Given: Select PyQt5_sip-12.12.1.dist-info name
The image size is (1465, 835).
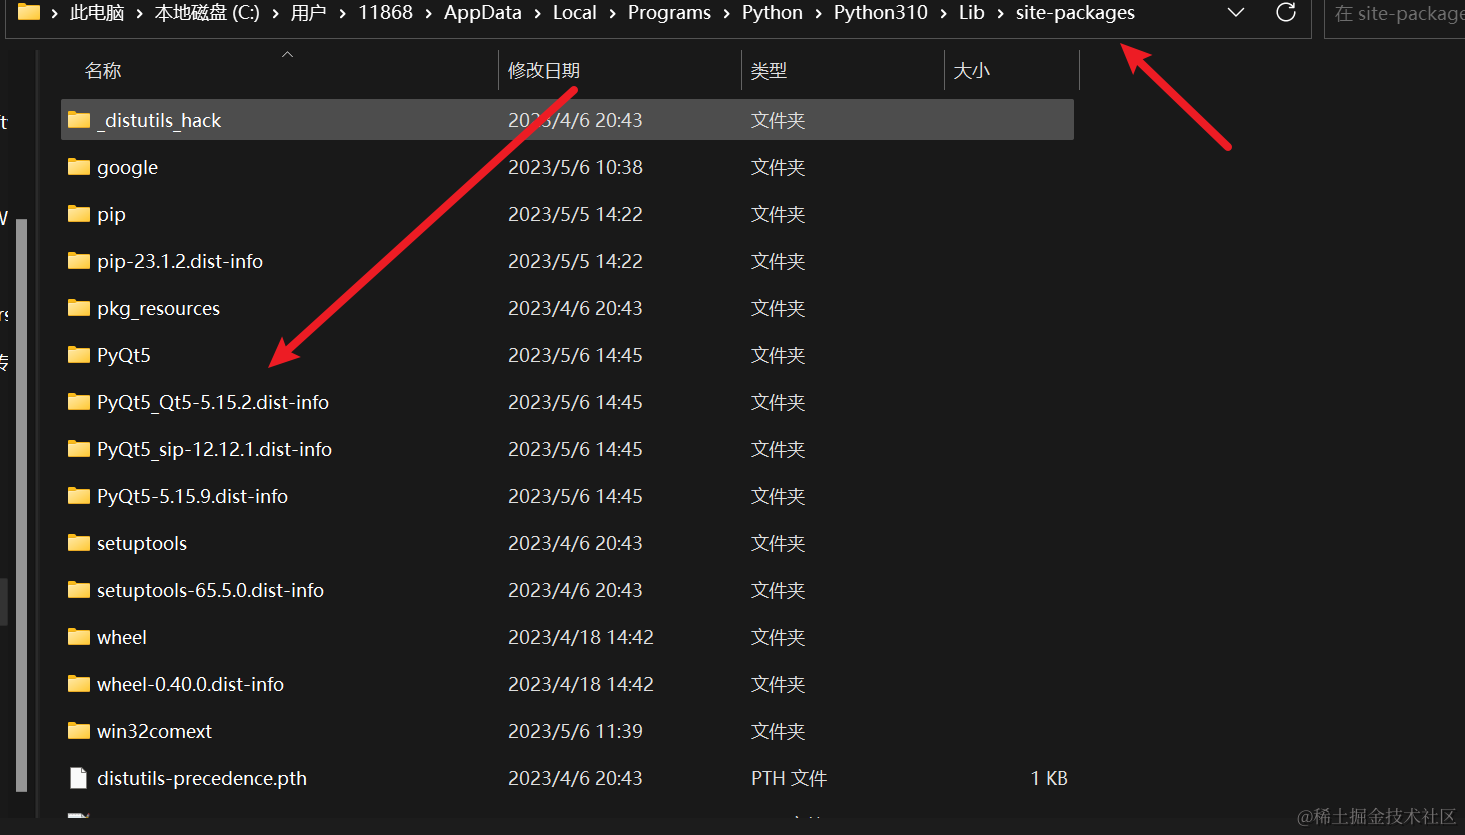Looking at the screenshot, I should [214, 449].
